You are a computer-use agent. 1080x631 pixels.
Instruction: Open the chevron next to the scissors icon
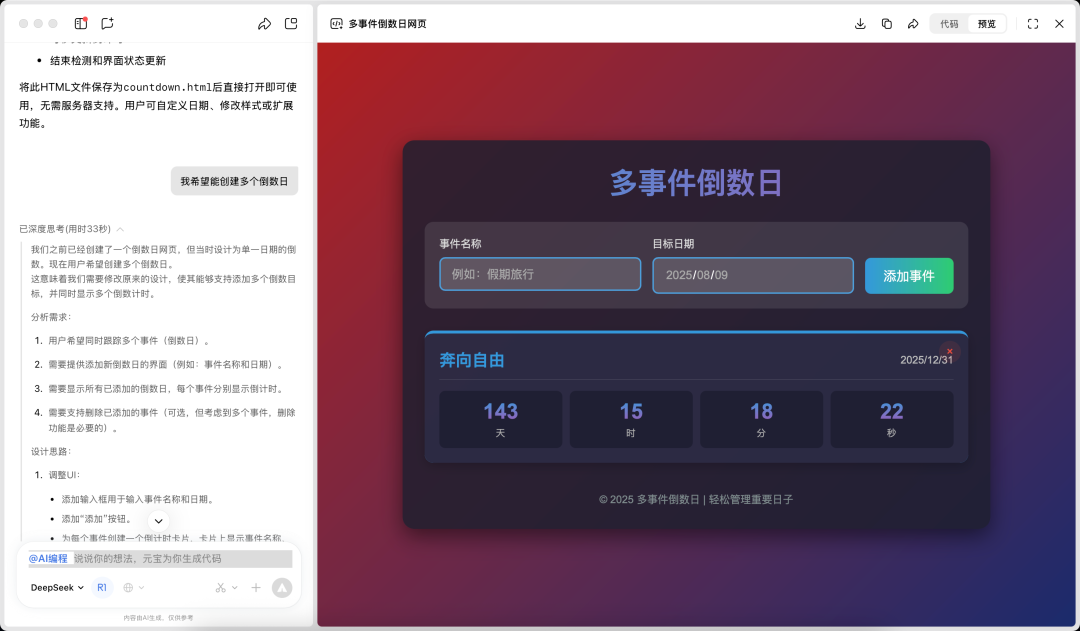coord(235,588)
